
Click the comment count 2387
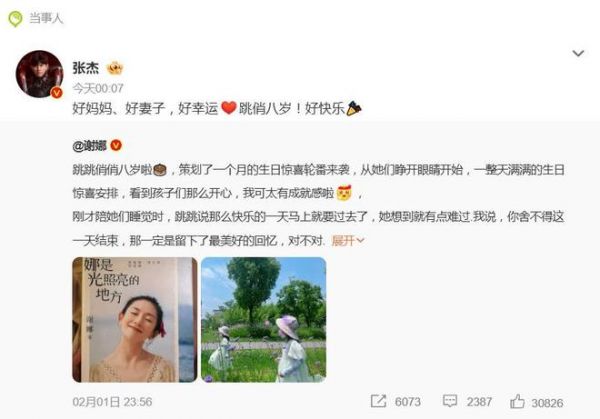(x=479, y=402)
